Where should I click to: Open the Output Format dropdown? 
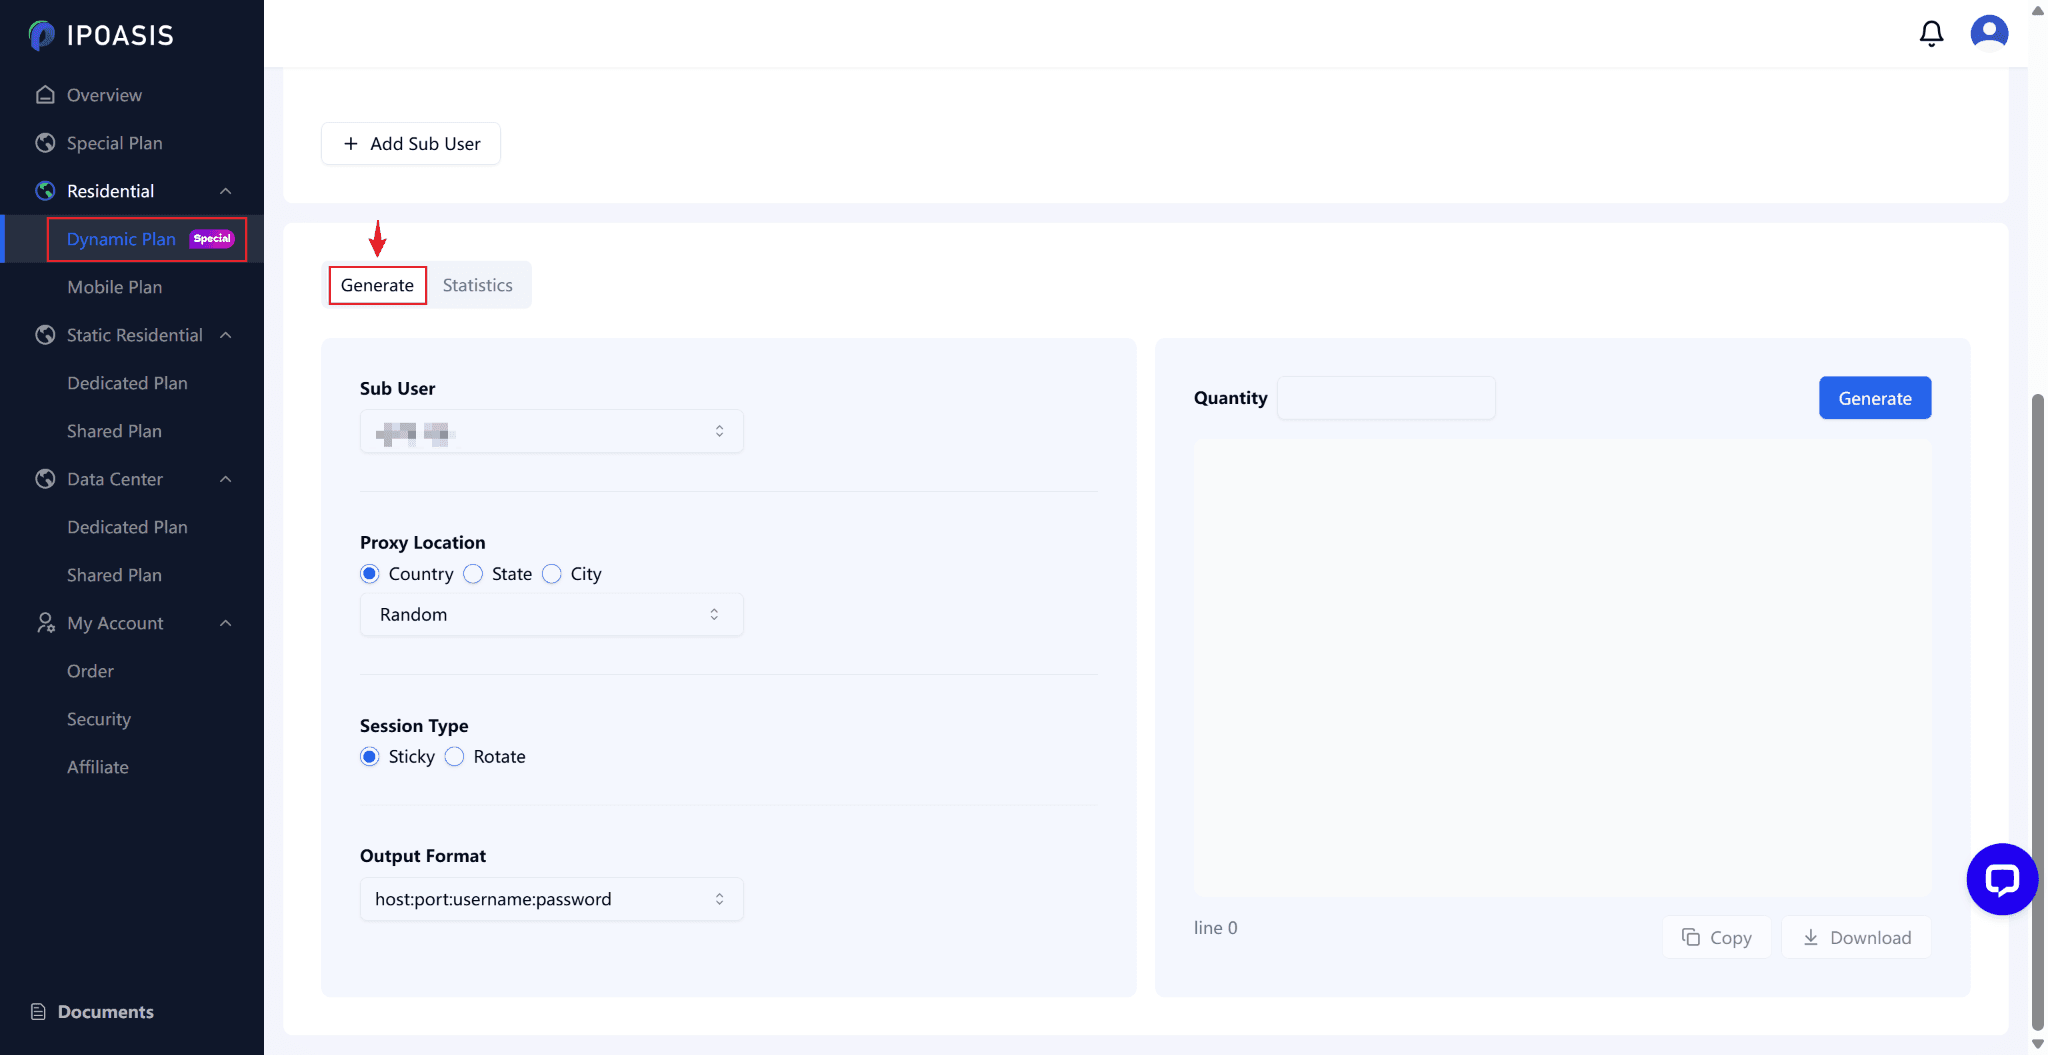pos(551,899)
